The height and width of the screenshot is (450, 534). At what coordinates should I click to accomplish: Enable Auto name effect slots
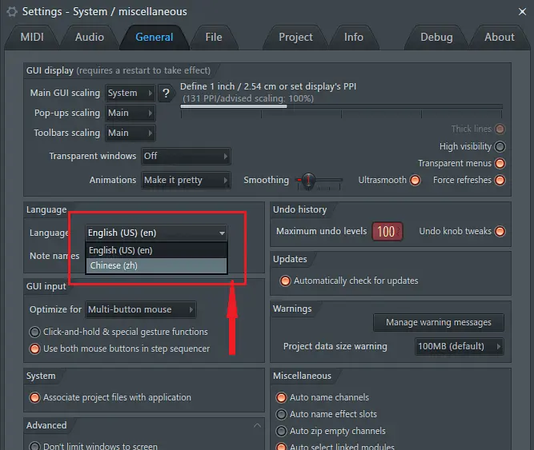pos(281,414)
